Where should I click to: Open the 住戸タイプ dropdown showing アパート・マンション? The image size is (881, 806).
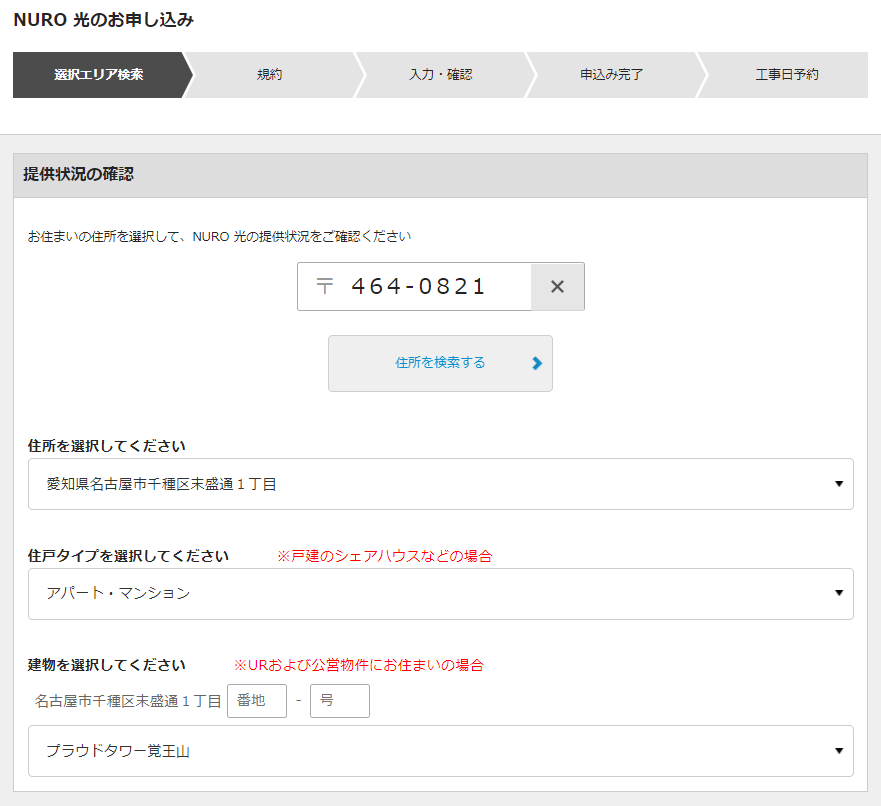point(440,594)
